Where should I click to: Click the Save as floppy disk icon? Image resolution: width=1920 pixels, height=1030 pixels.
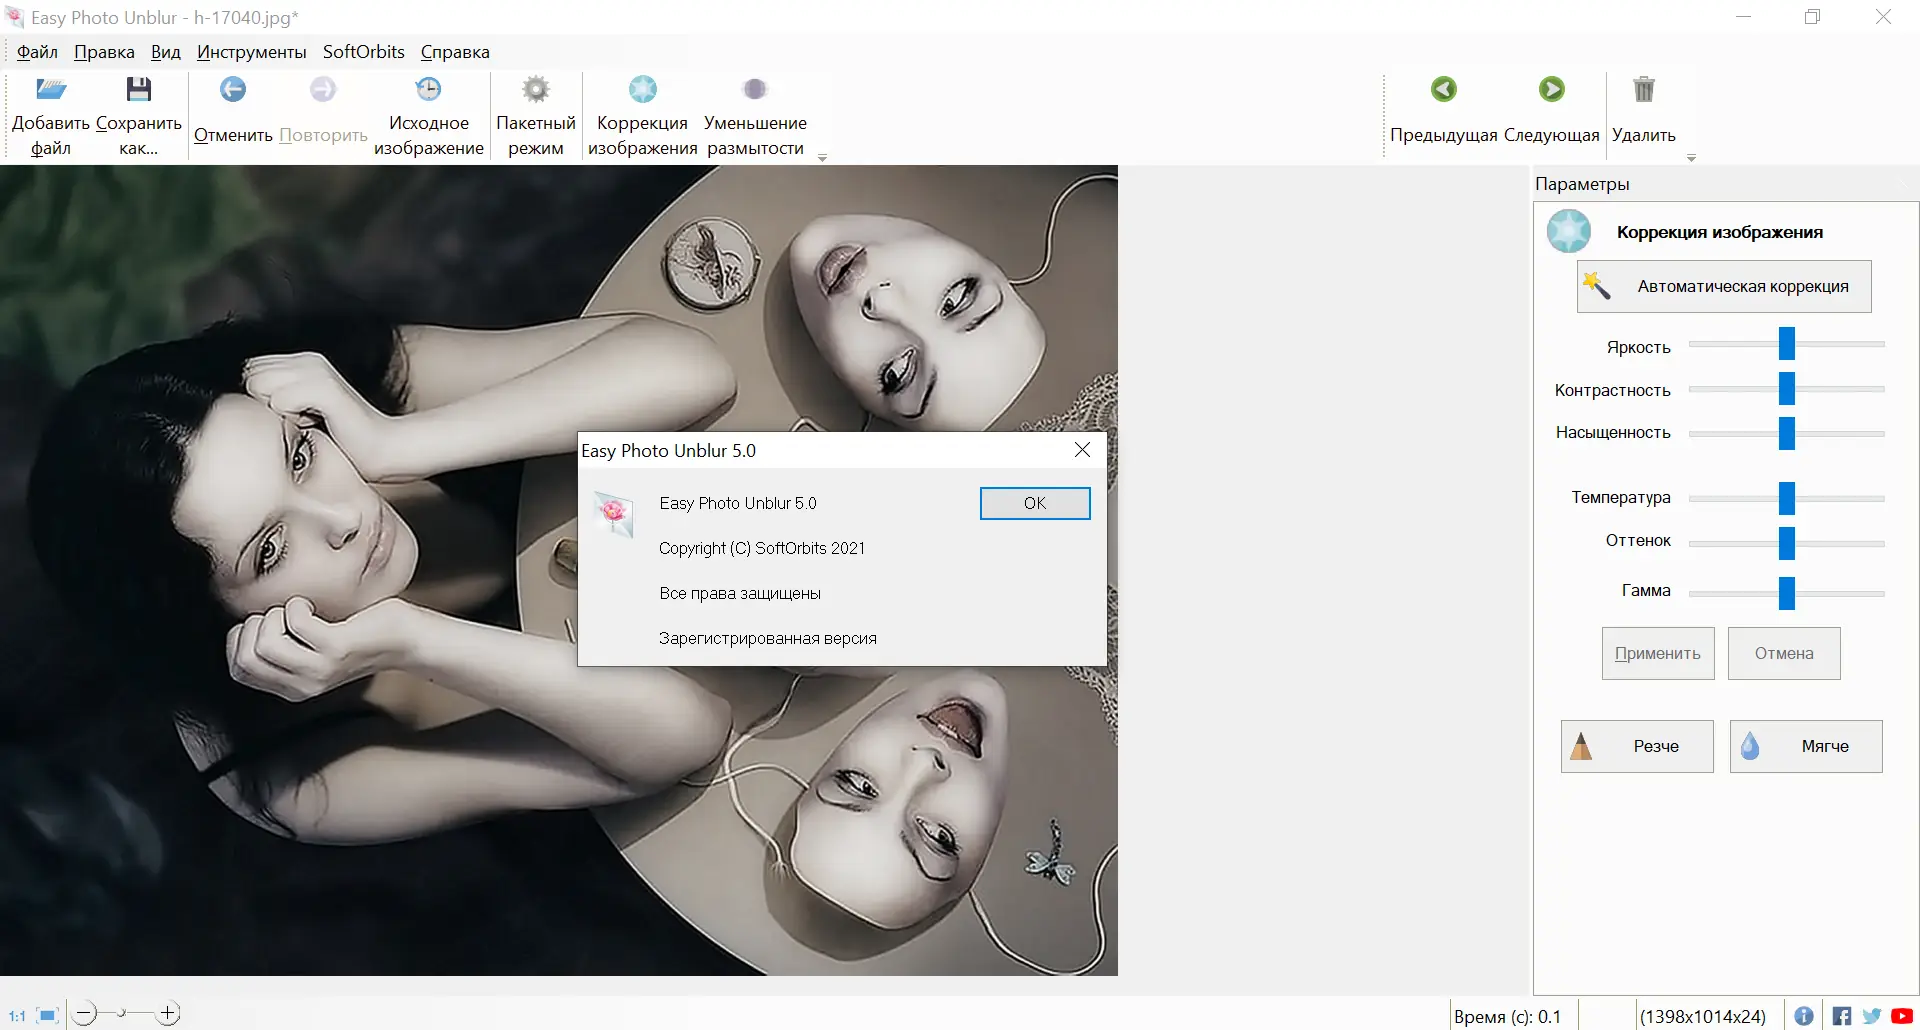(x=139, y=90)
